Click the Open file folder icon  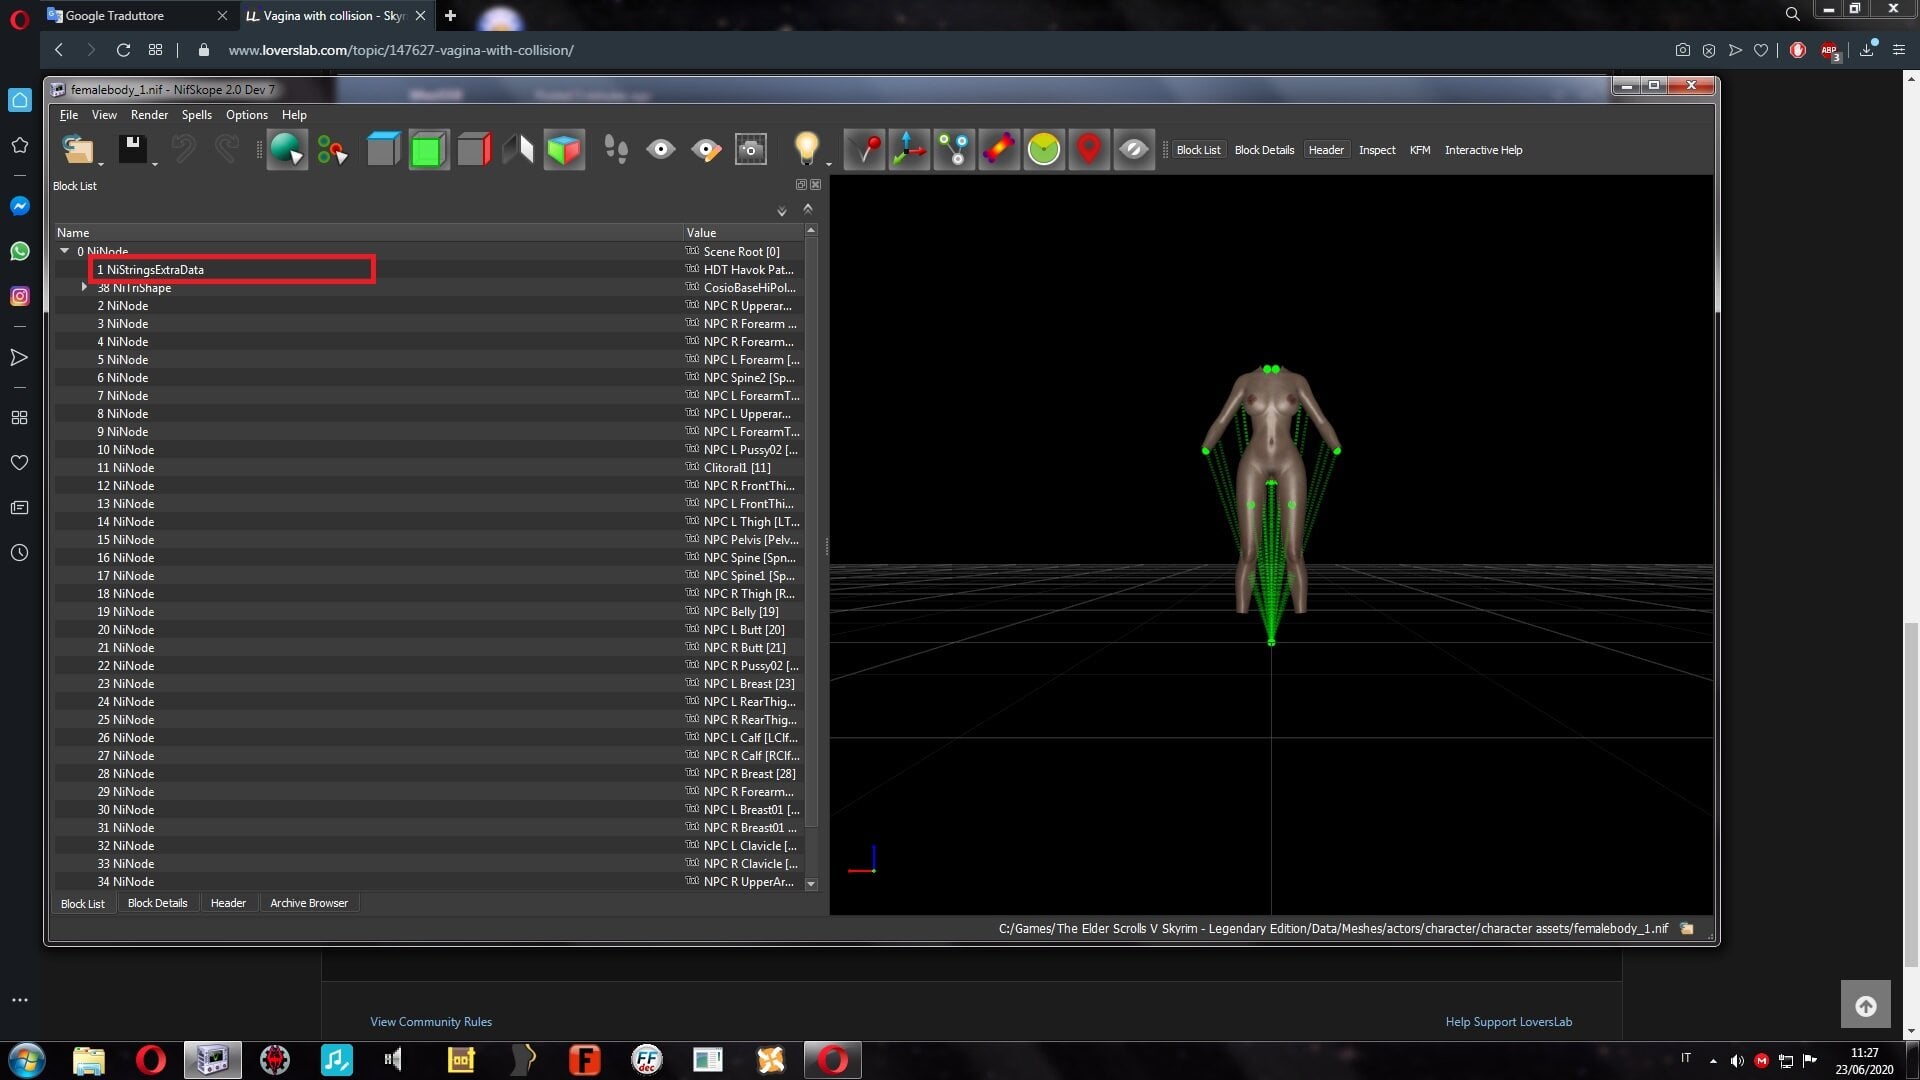click(78, 149)
